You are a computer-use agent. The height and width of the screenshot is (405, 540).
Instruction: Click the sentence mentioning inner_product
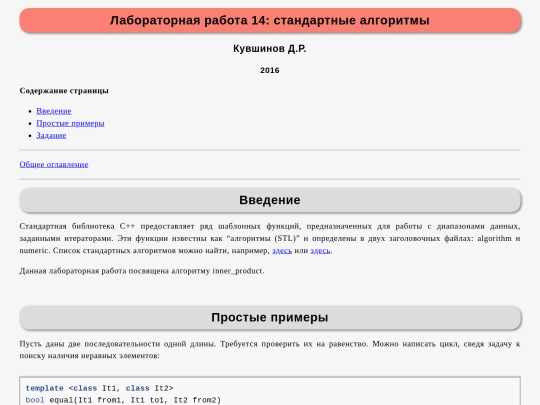142,271
